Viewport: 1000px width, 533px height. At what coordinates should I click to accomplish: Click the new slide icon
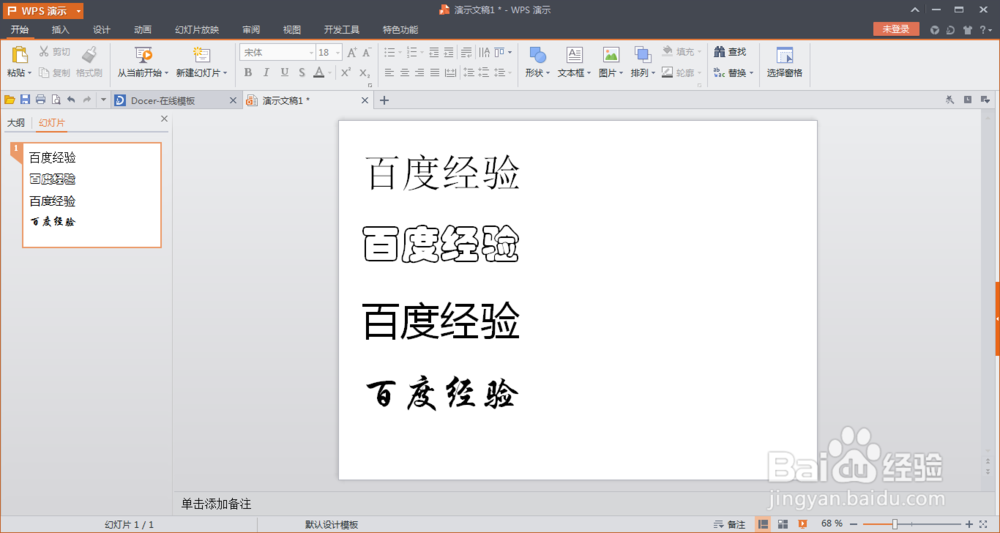point(202,55)
